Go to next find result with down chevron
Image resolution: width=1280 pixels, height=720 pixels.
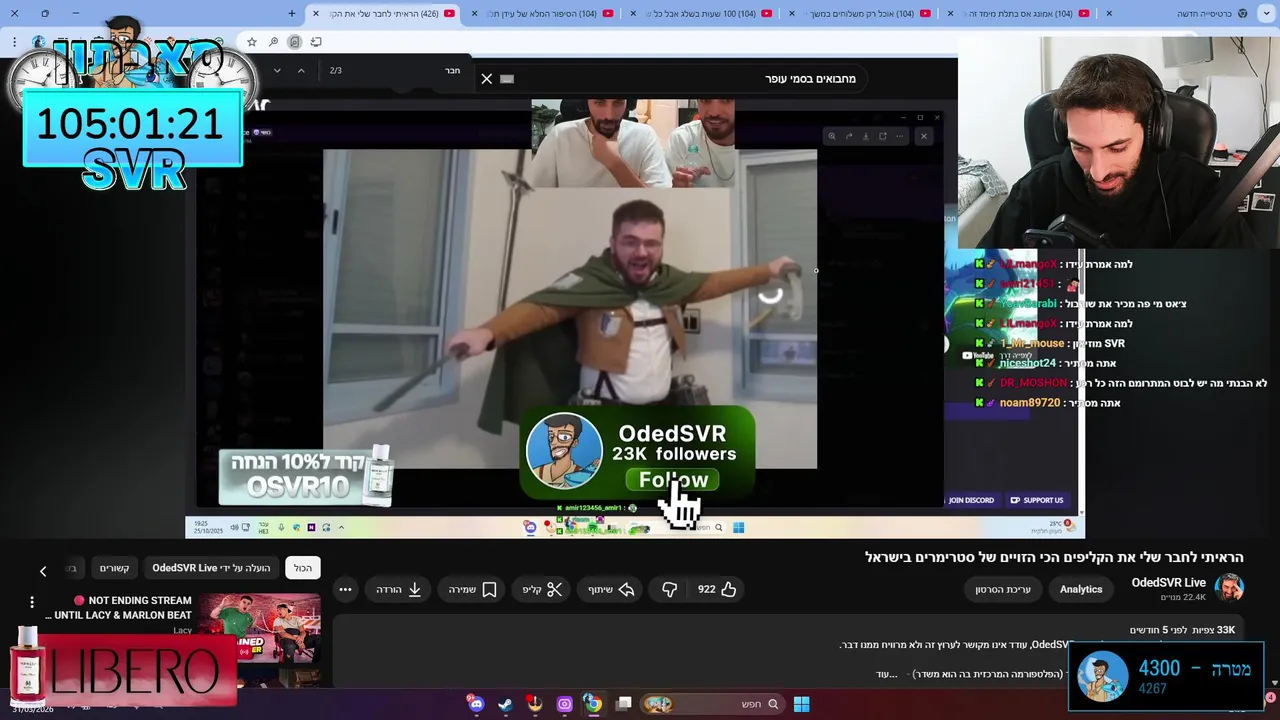[277, 70]
